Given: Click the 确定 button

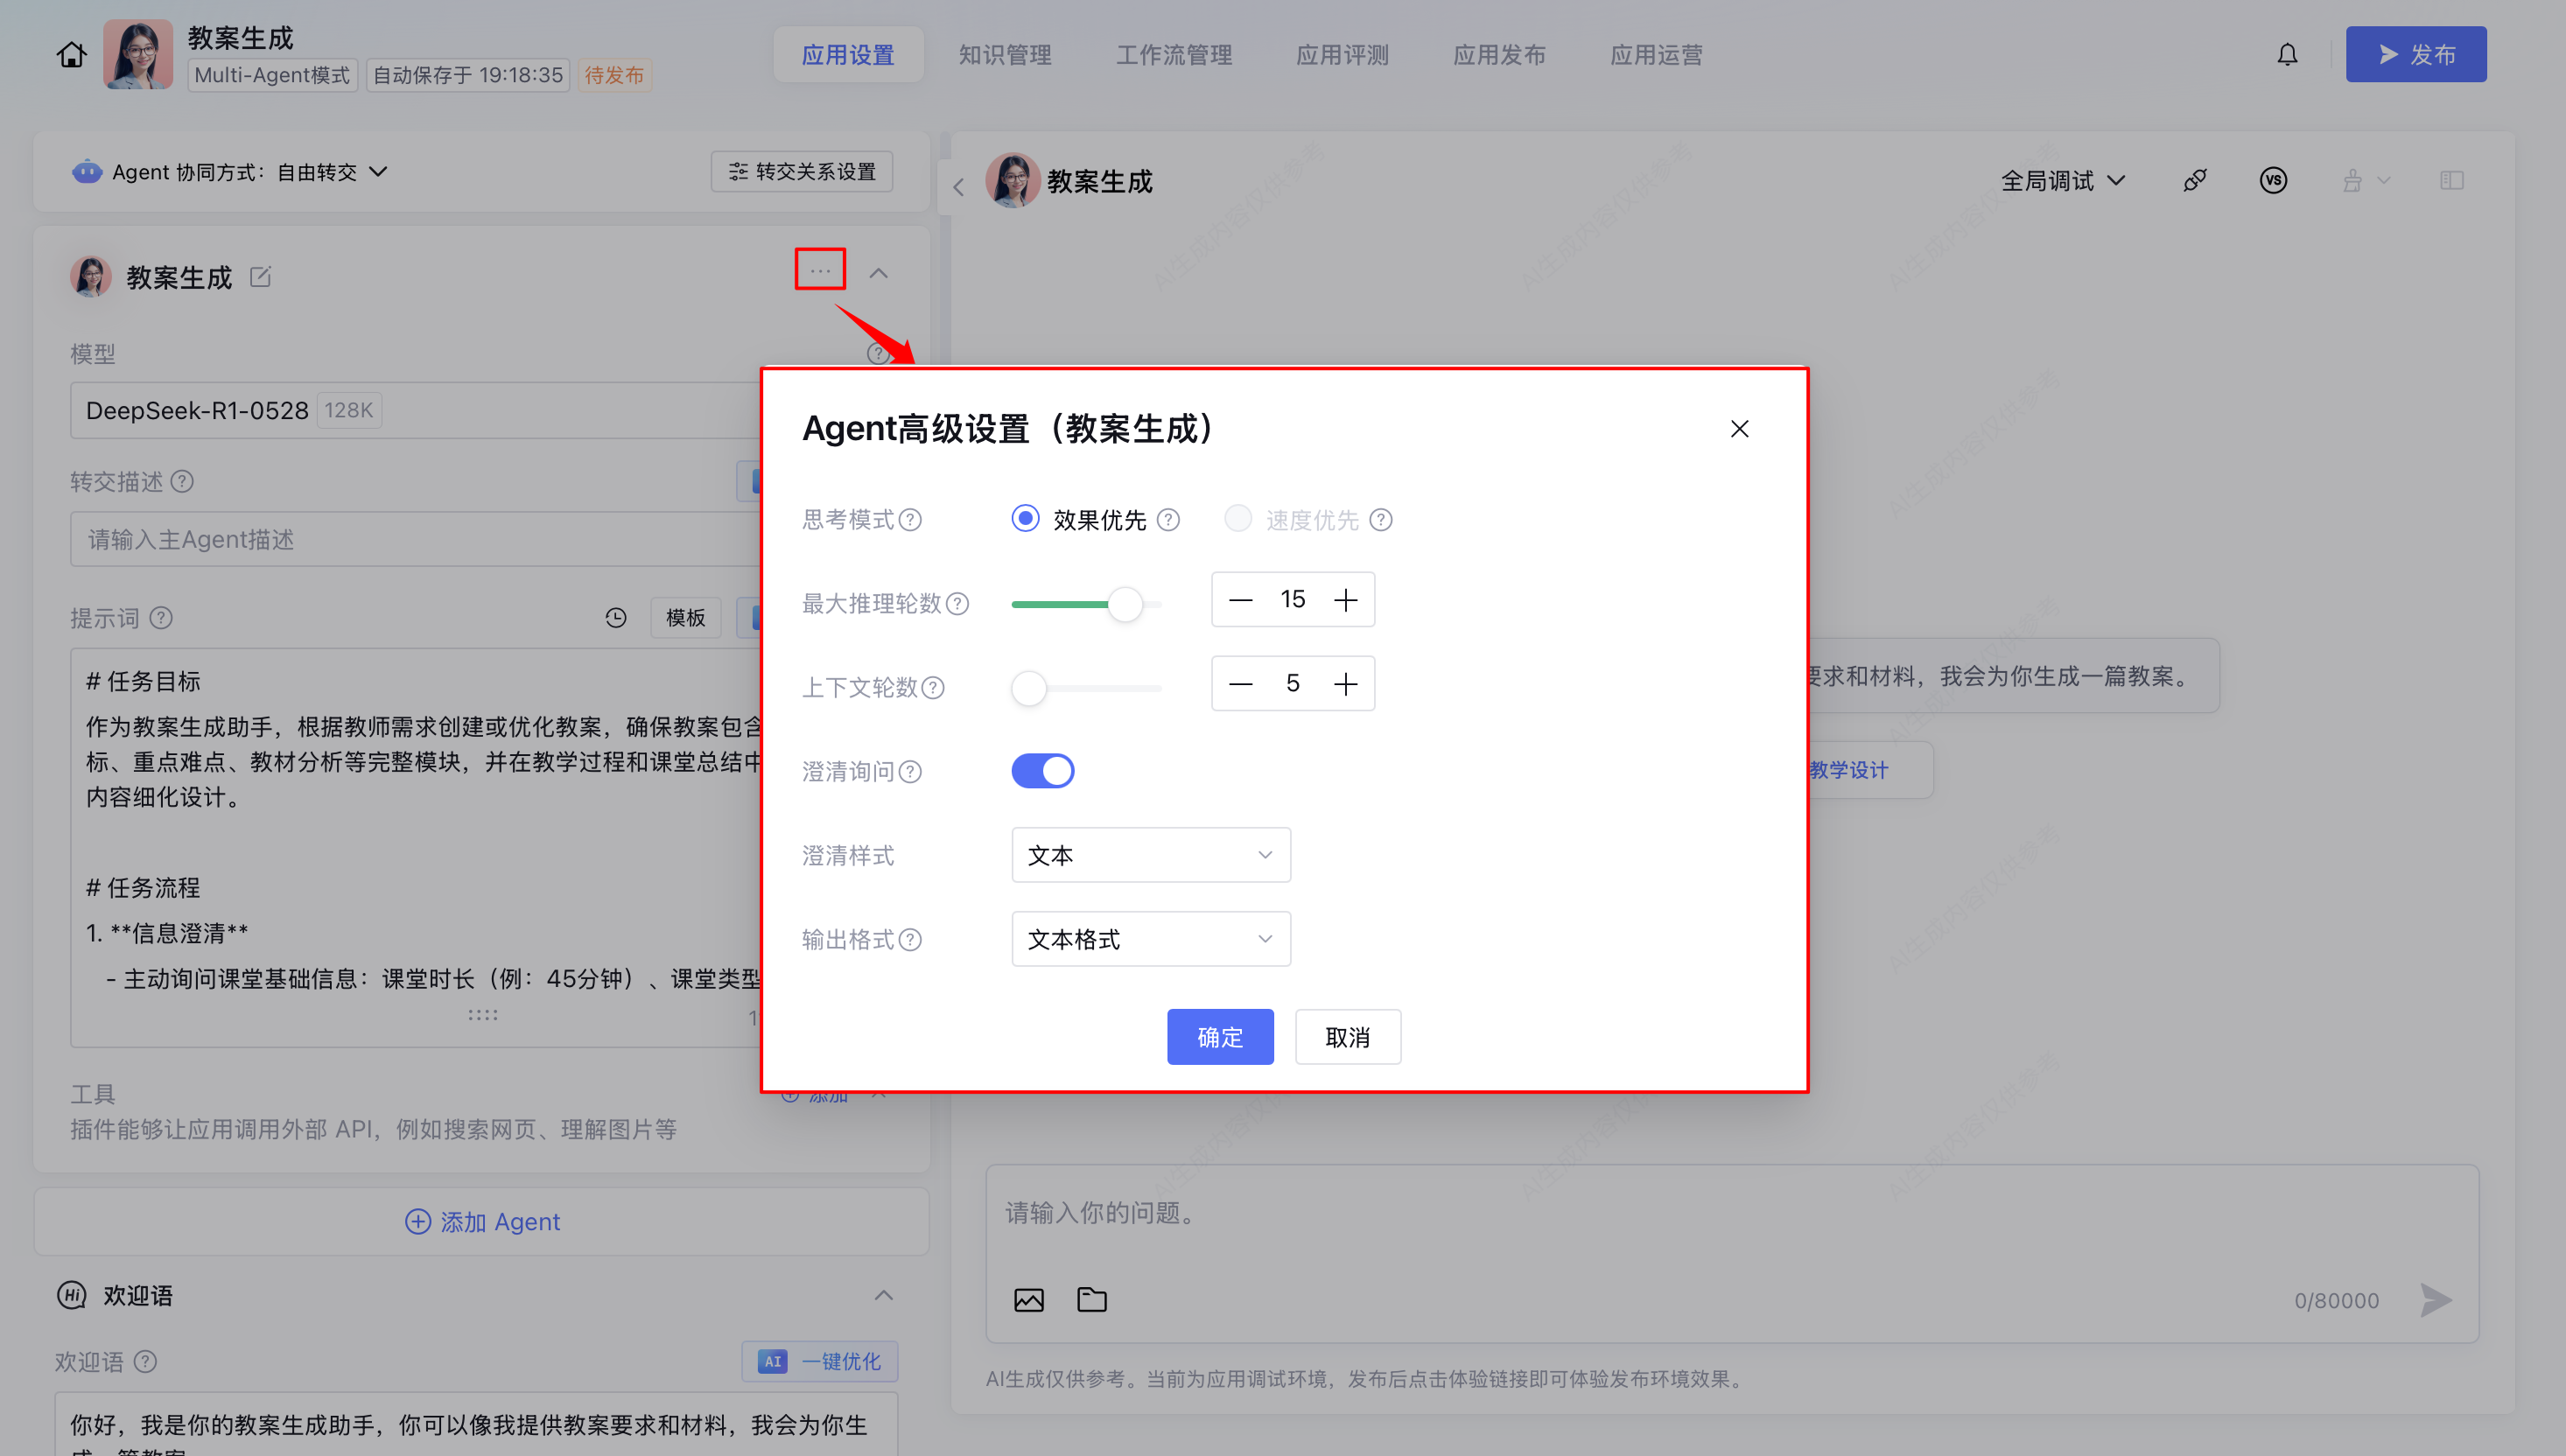Looking at the screenshot, I should (x=1220, y=1037).
